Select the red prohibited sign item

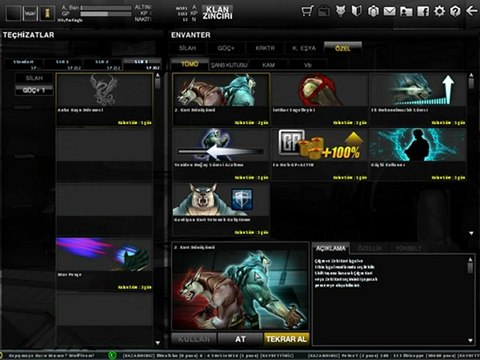[x=319, y=99]
